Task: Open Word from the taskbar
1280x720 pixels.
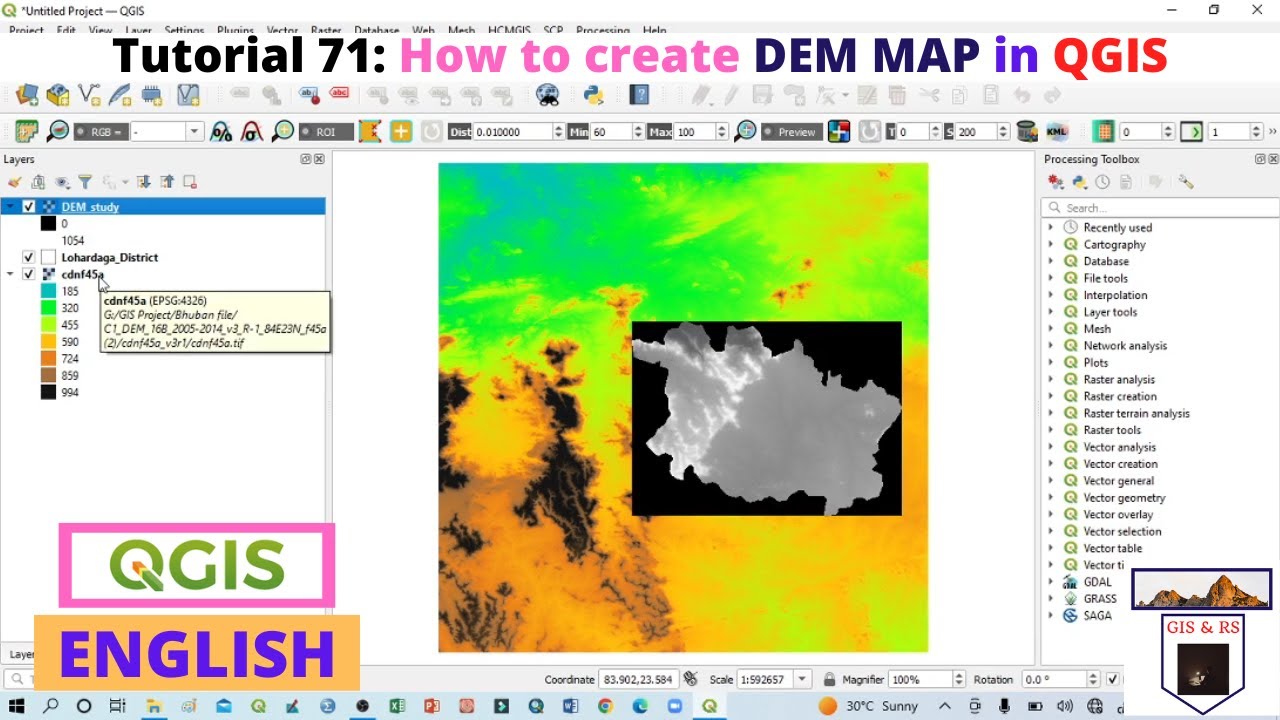Action: (x=570, y=706)
